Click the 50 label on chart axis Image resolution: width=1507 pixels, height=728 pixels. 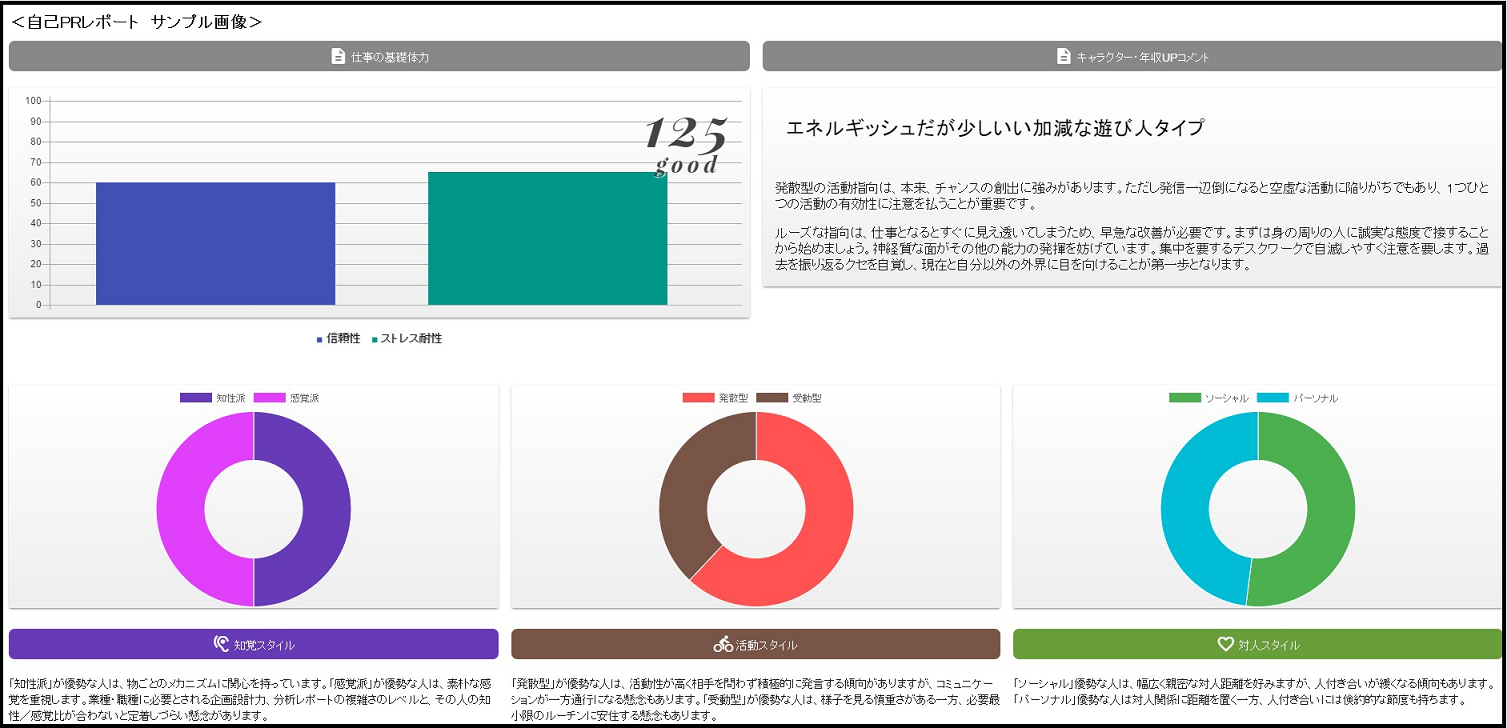click(x=36, y=203)
